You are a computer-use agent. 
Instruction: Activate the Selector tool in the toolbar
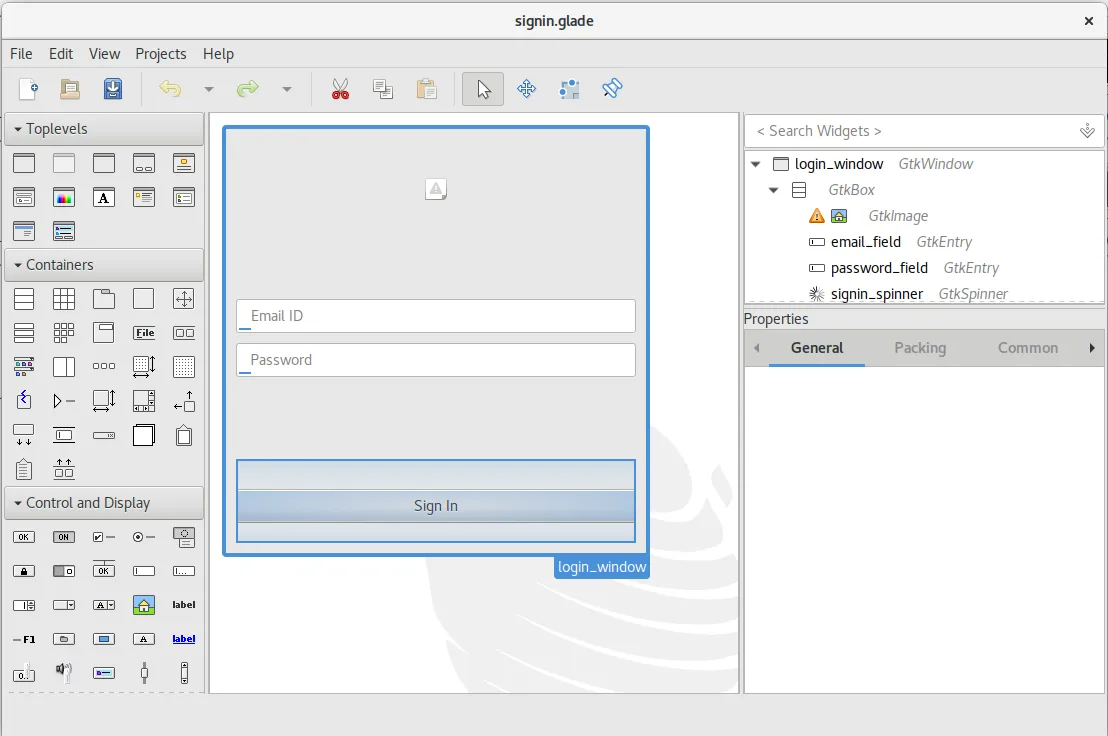coord(483,89)
